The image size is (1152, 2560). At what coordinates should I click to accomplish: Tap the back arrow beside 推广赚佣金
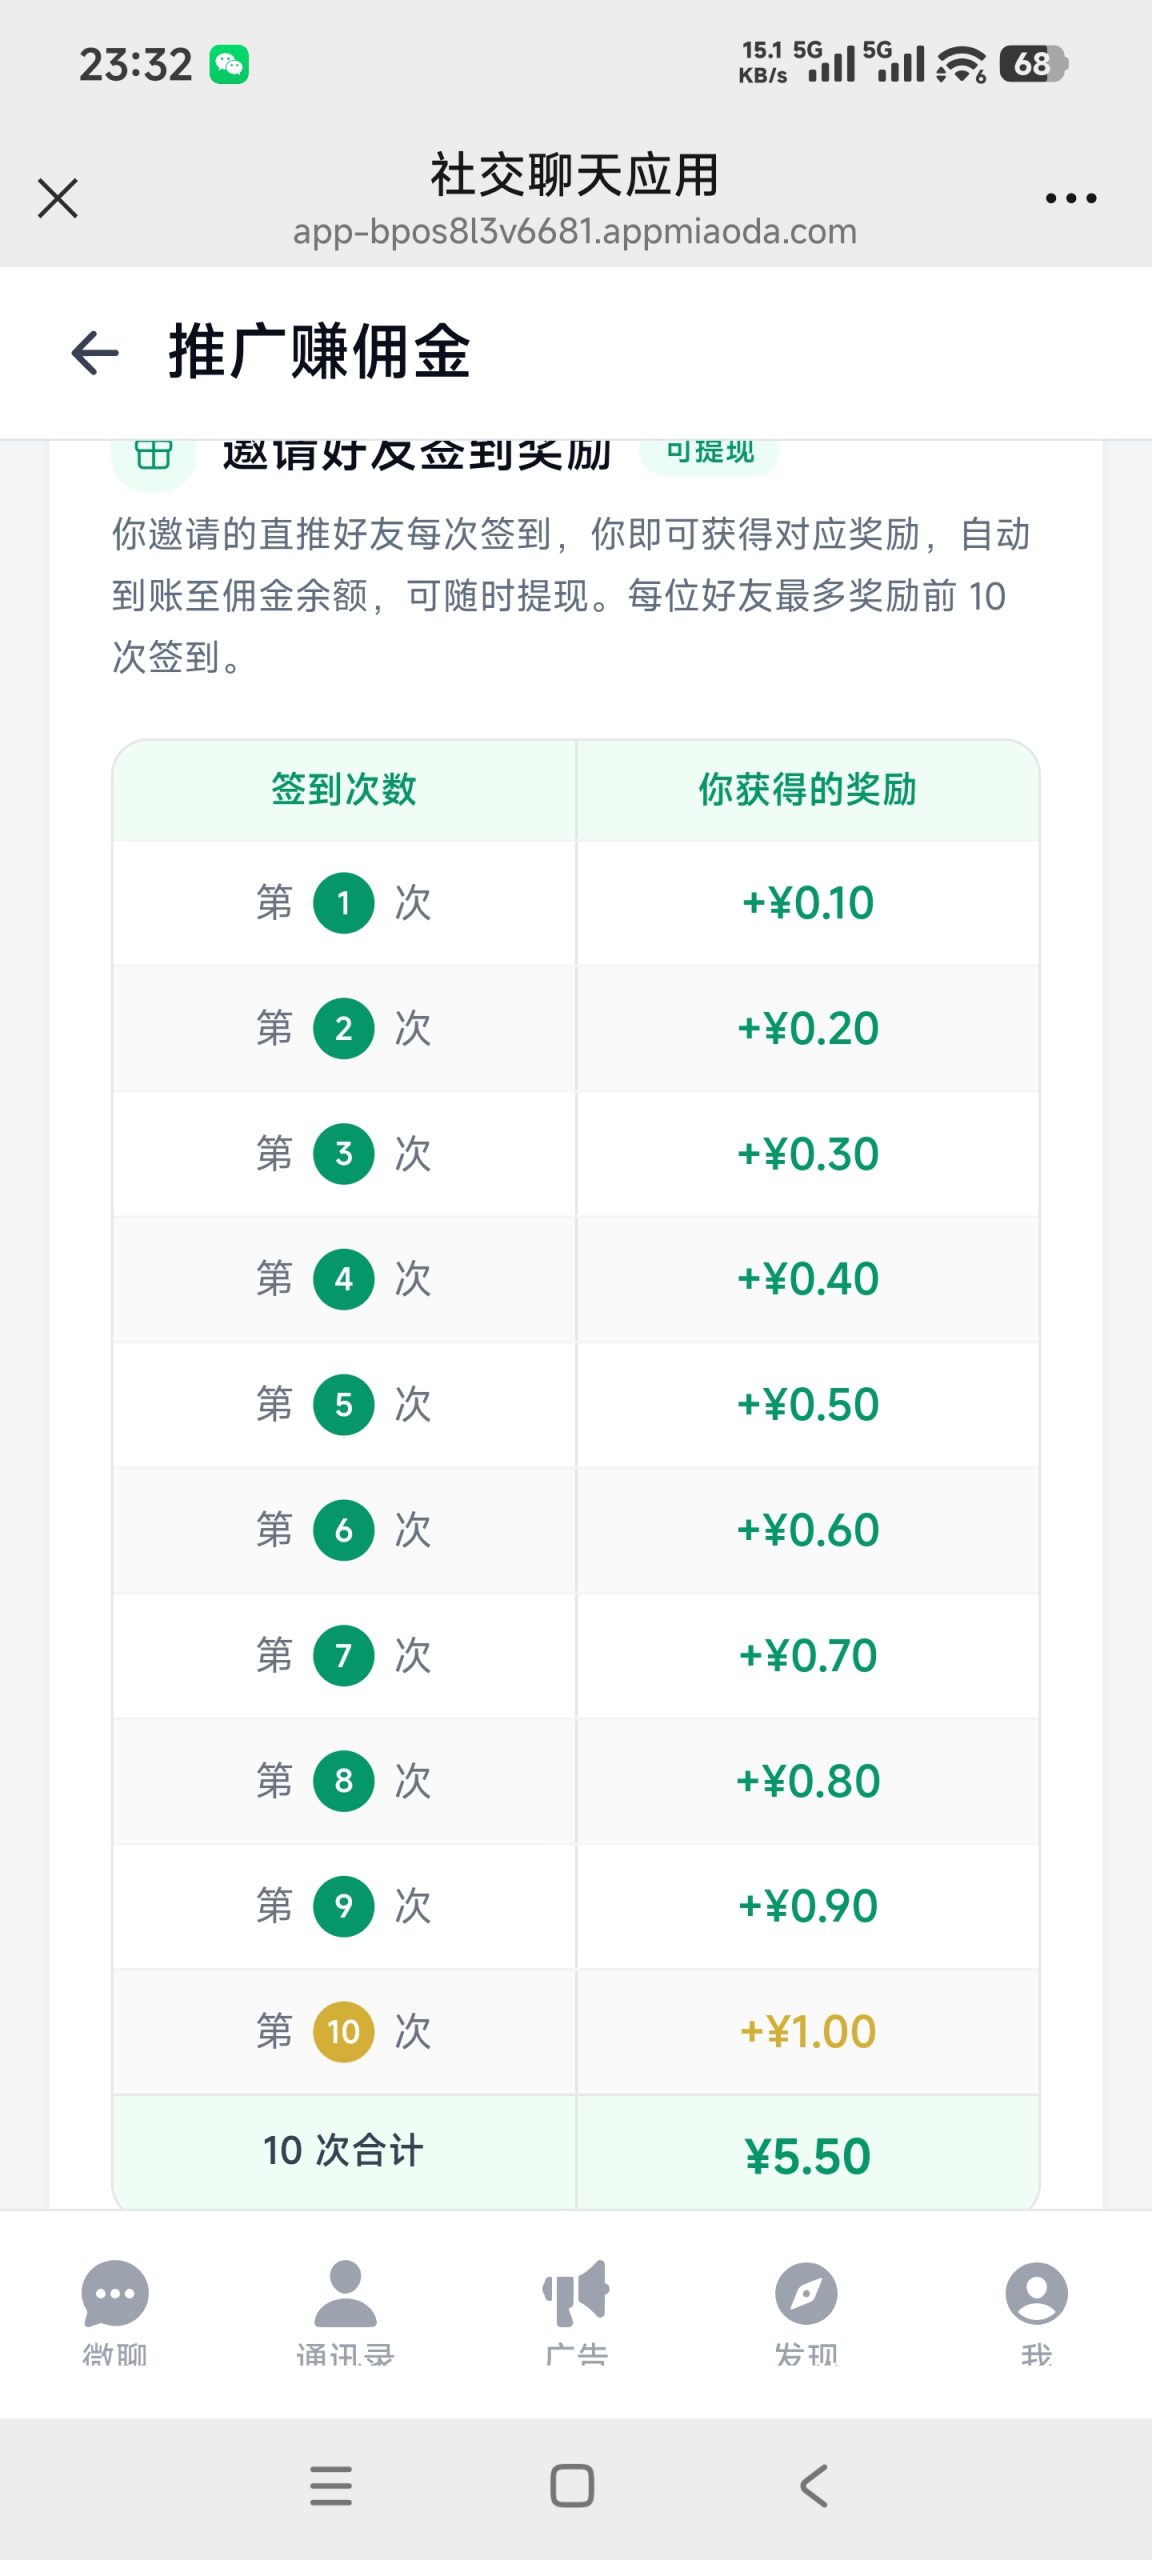95,352
